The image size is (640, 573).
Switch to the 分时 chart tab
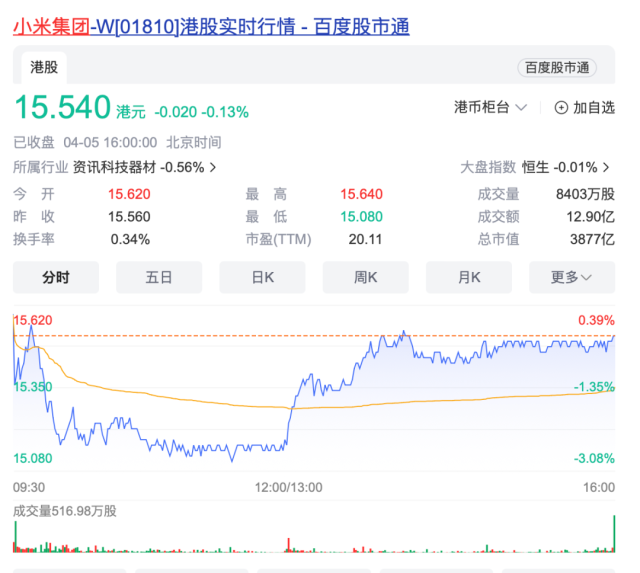55,277
